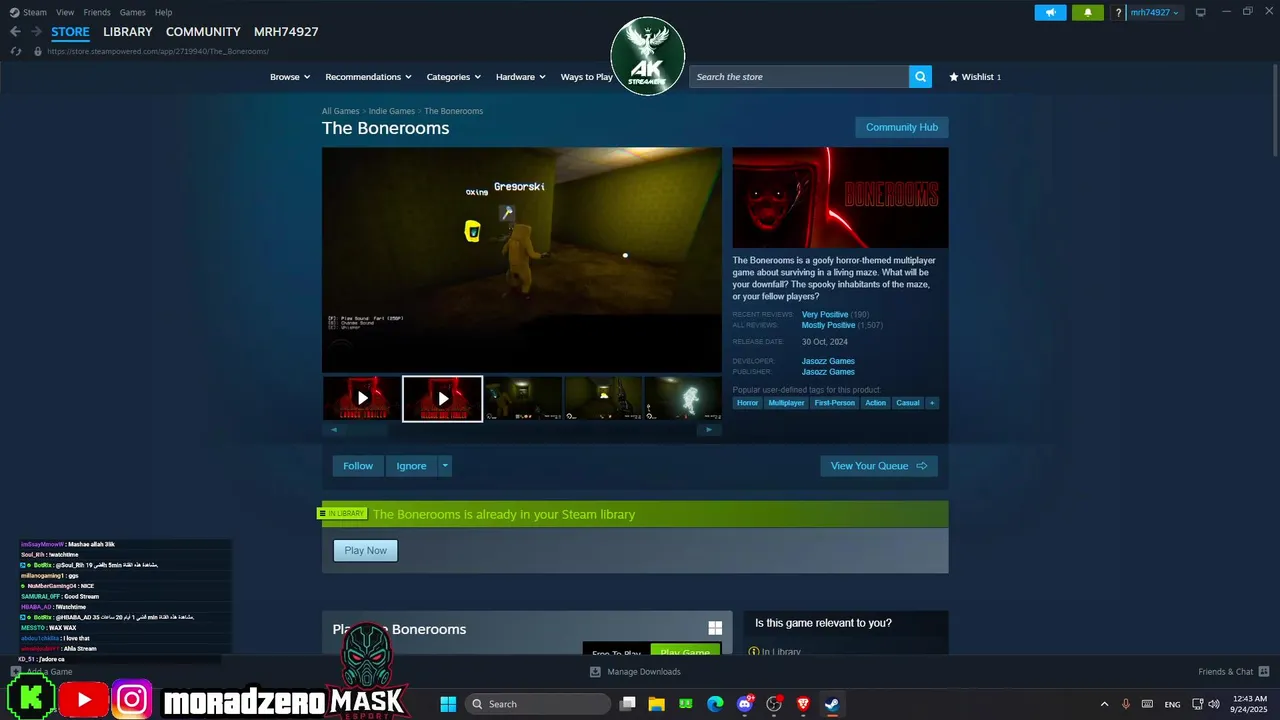Screen dimensions: 1280x720
Task: Switch to Big Picture mode icon
Action: pyautogui.click(x=1201, y=12)
